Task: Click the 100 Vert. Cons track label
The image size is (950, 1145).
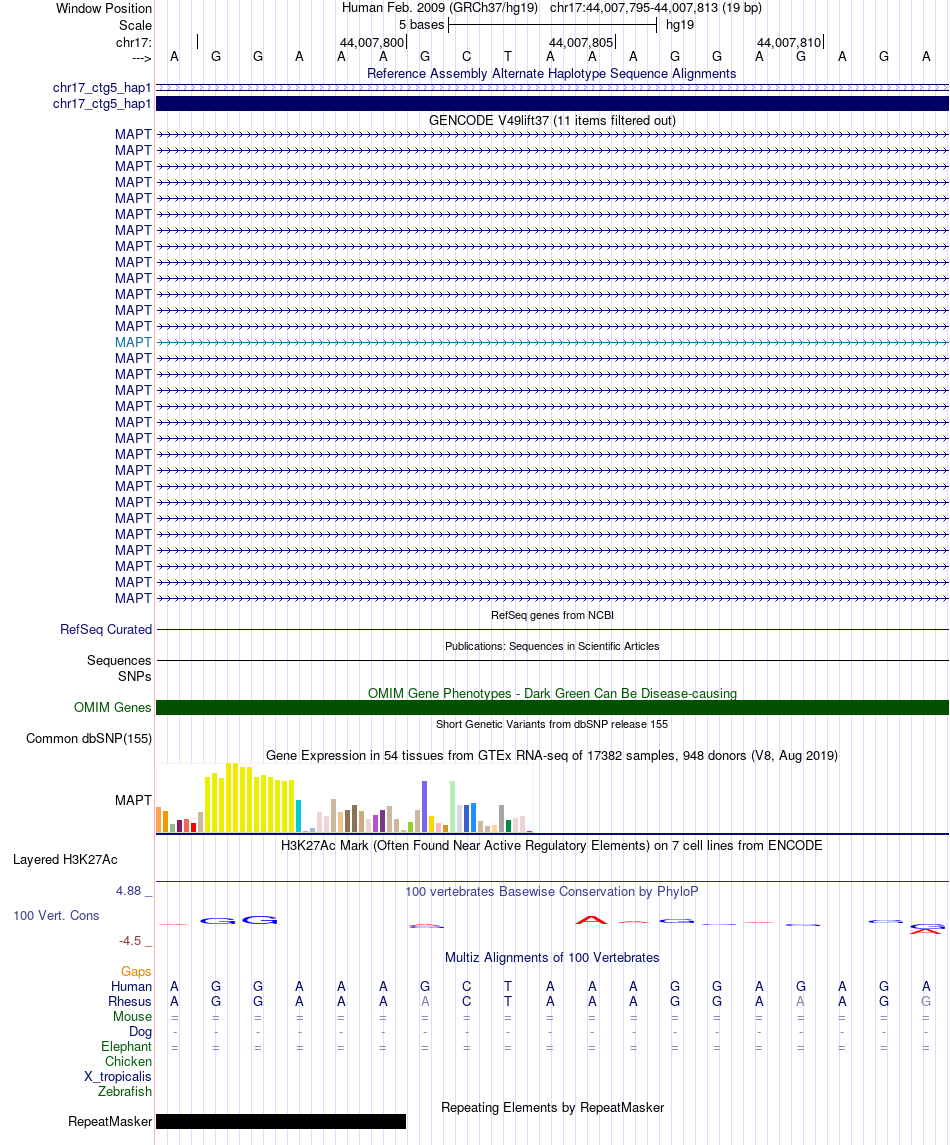Action: [56, 916]
